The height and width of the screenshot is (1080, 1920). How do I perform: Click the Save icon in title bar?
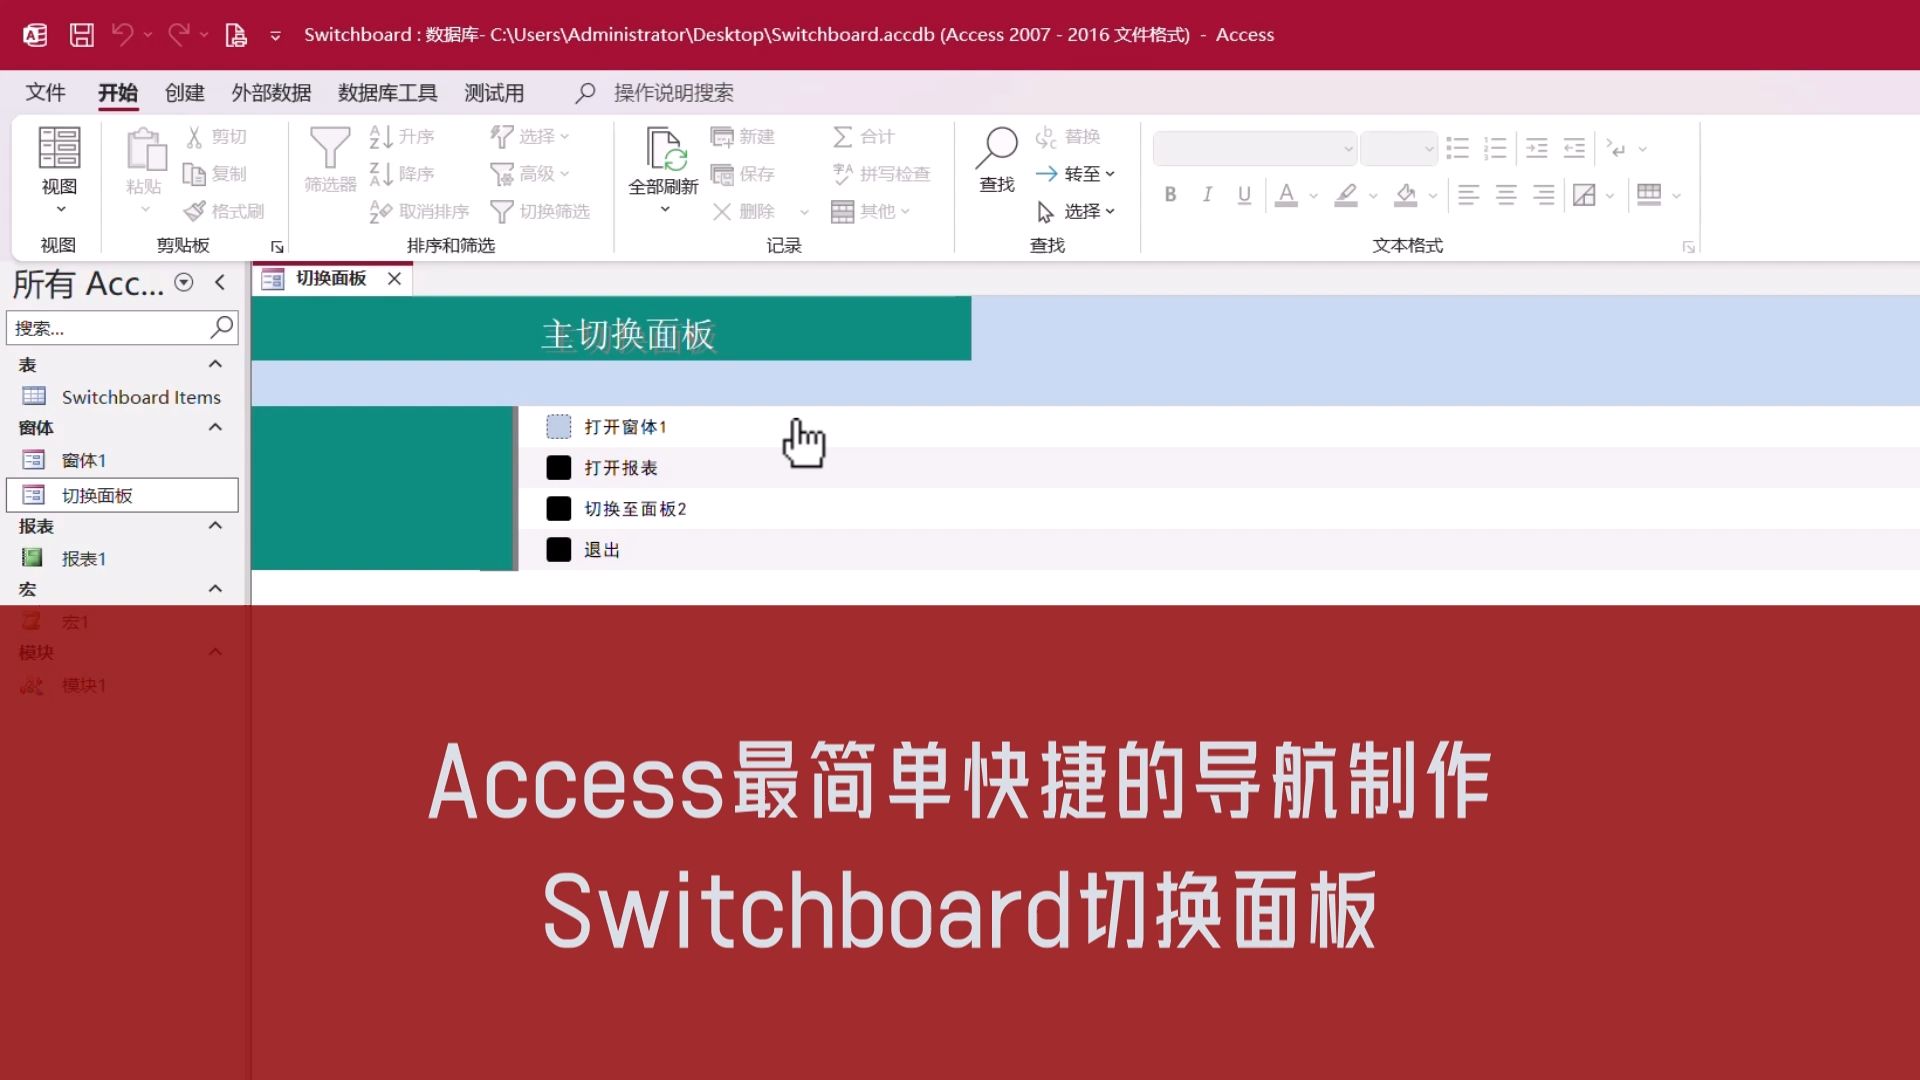click(x=81, y=35)
